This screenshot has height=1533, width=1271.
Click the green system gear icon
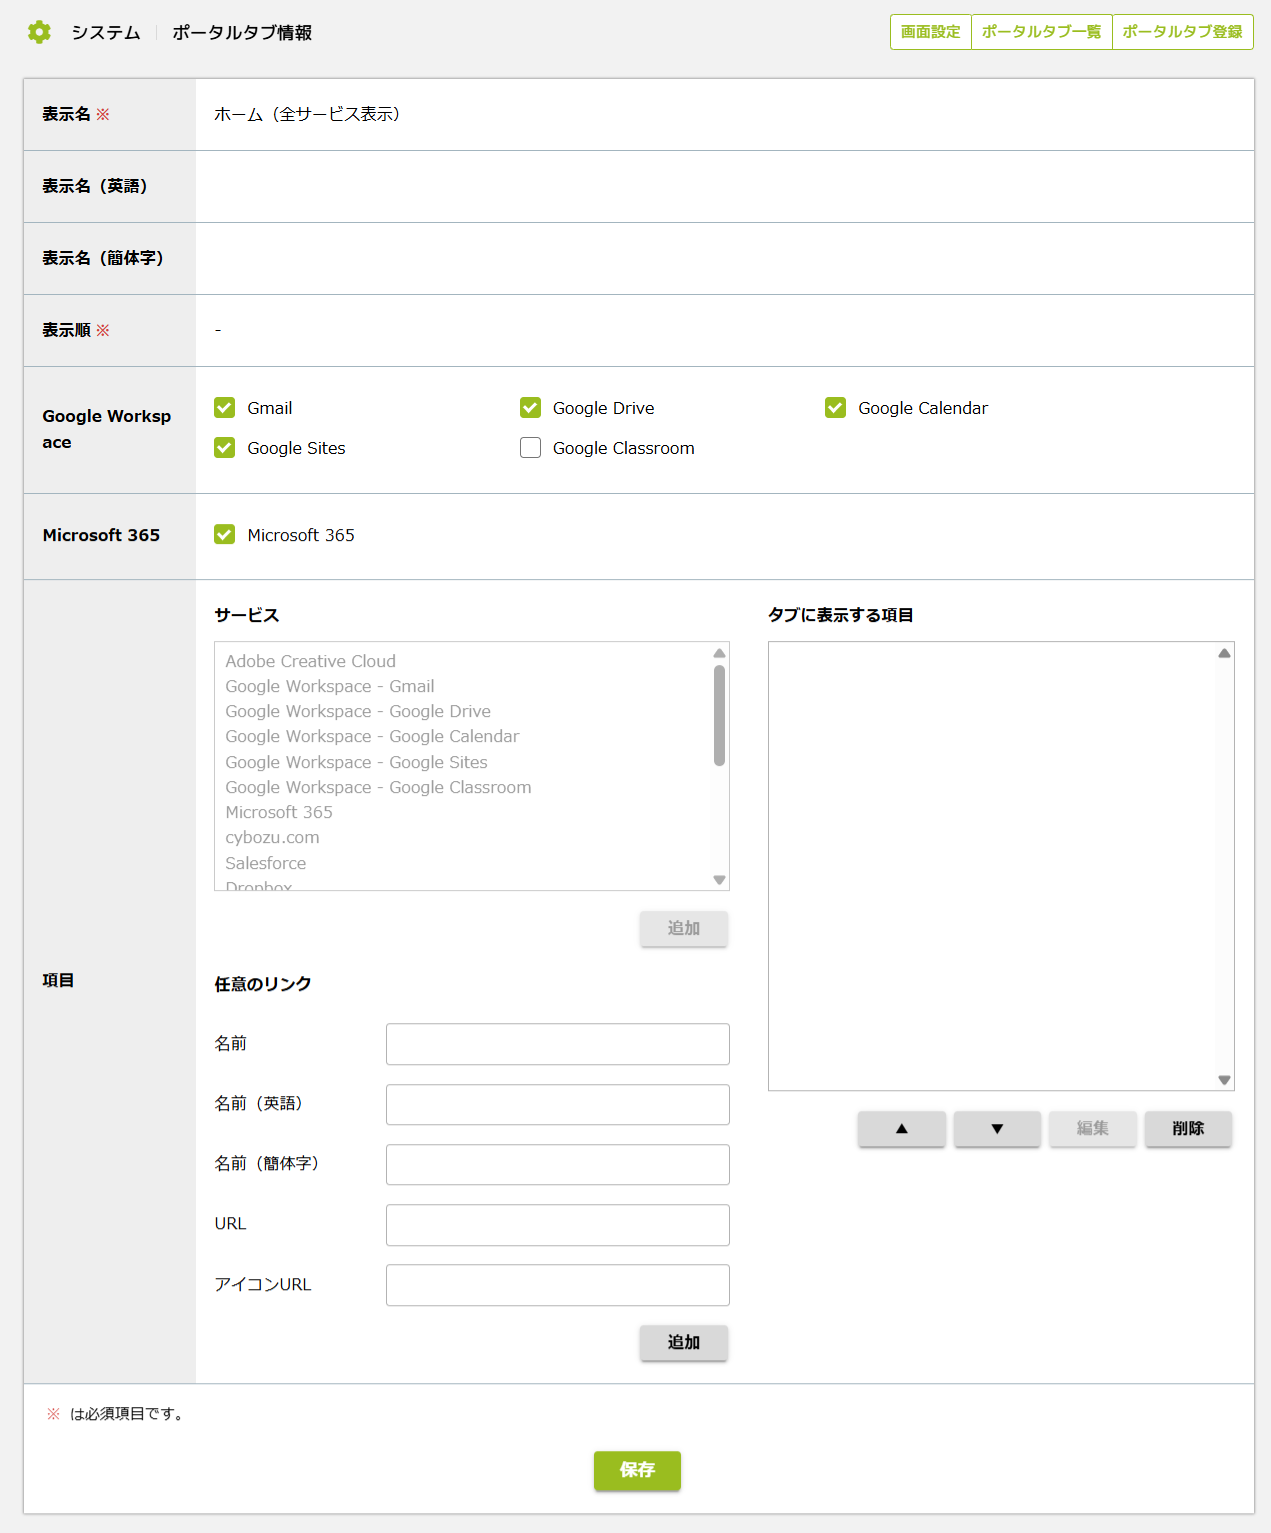[39, 32]
